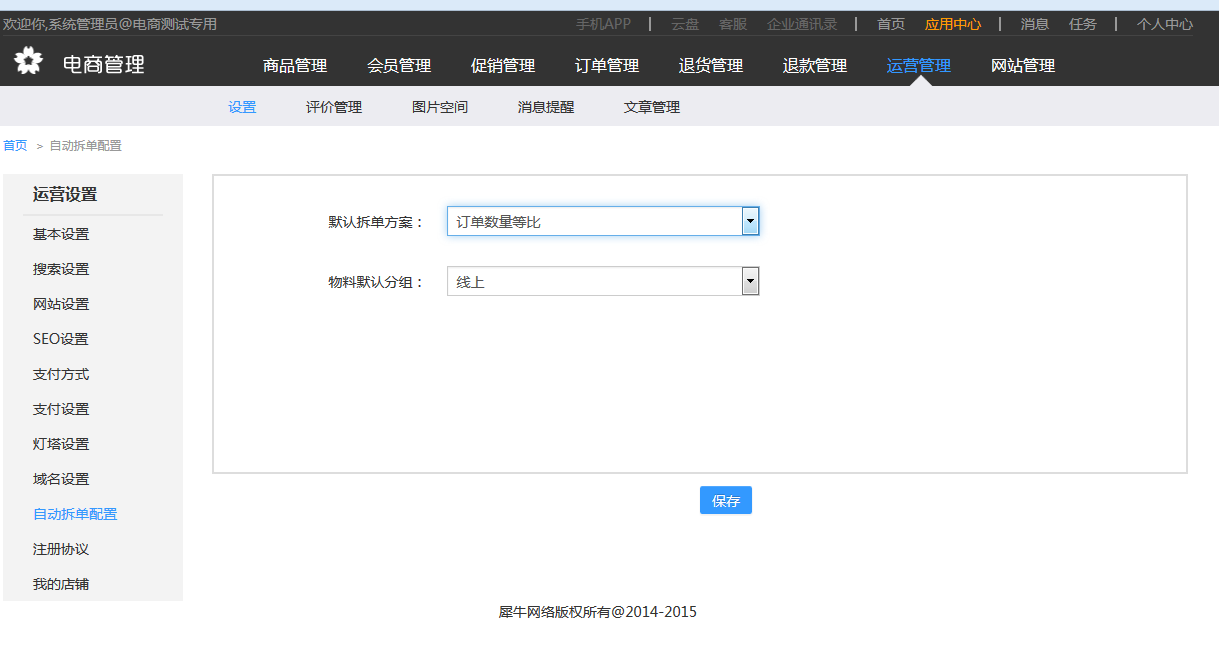The image size is (1219, 666).
Task: Click the 默认拆单方案 label
Action: pos(377,222)
